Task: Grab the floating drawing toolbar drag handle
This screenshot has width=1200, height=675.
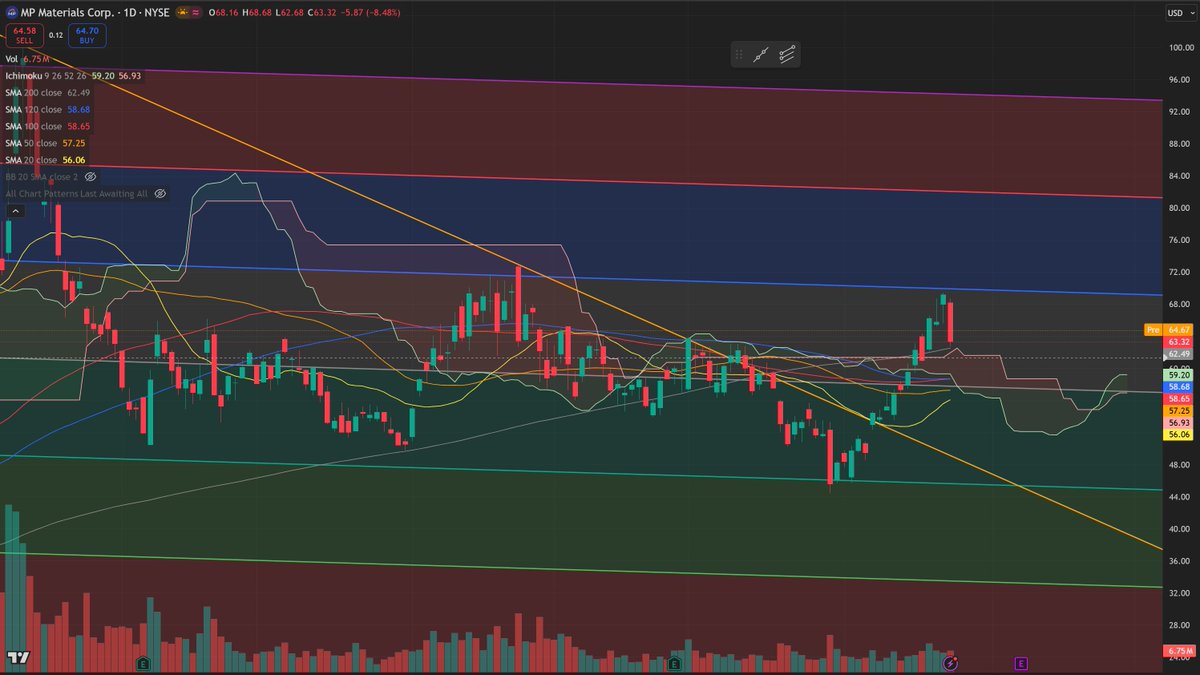Action: [739, 55]
